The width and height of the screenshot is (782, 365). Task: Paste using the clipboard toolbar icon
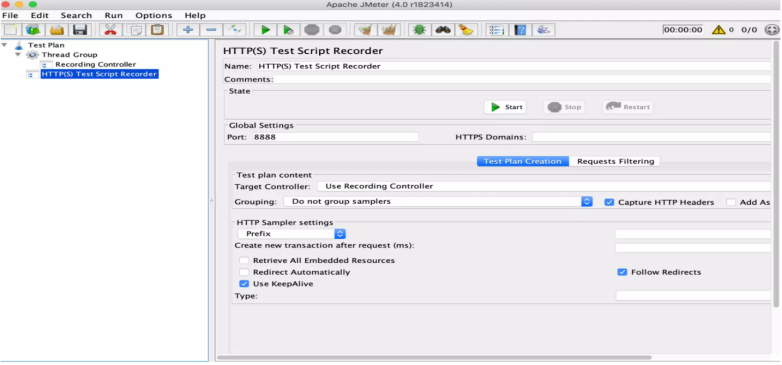[157, 30]
